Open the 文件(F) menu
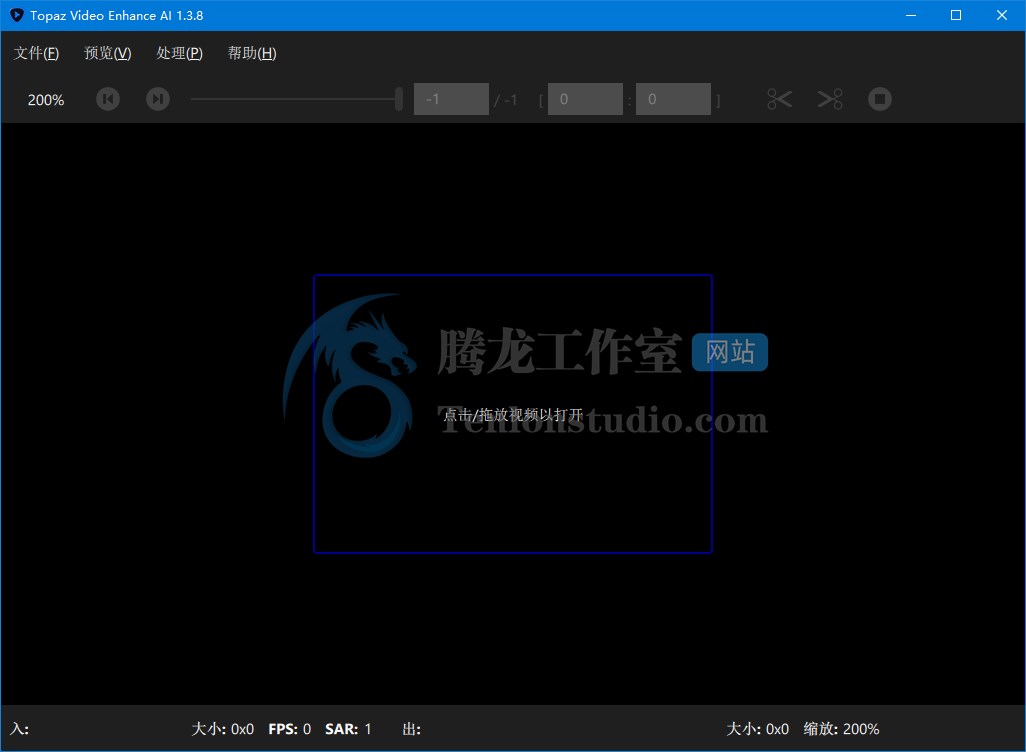Viewport: 1026px width, 752px height. coord(37,53)
